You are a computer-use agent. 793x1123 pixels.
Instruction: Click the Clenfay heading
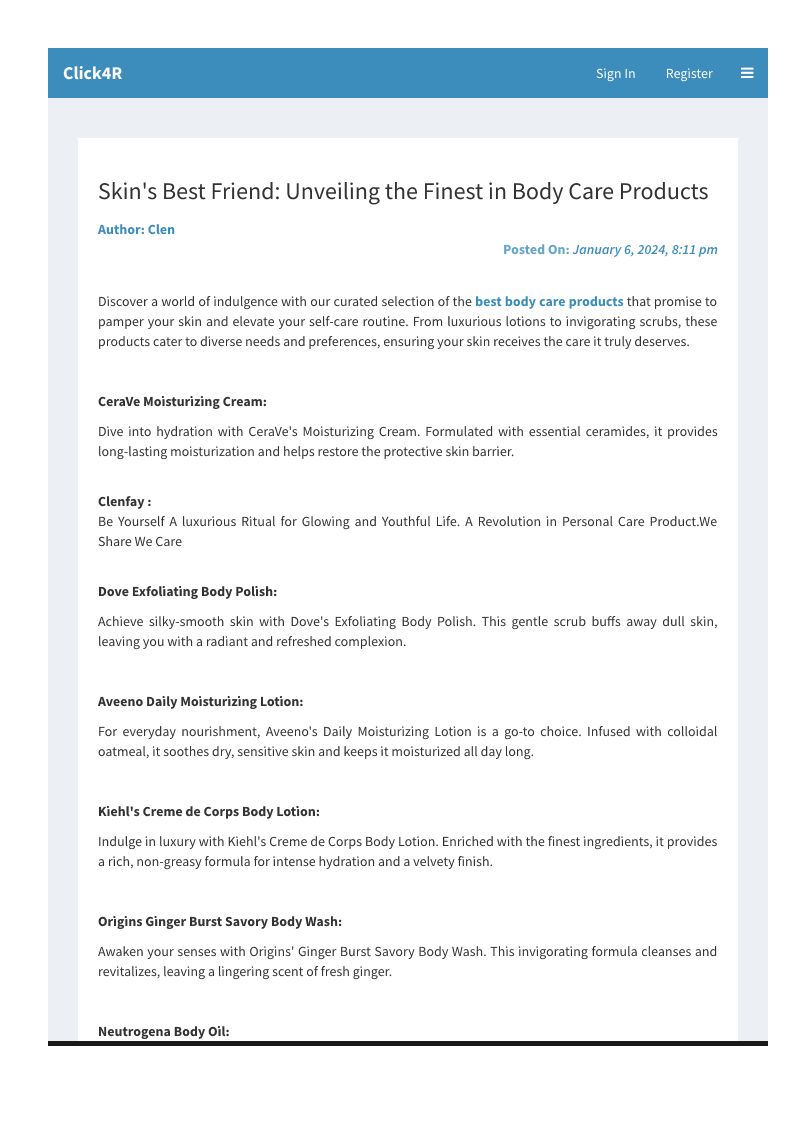(x=124, y=501)
